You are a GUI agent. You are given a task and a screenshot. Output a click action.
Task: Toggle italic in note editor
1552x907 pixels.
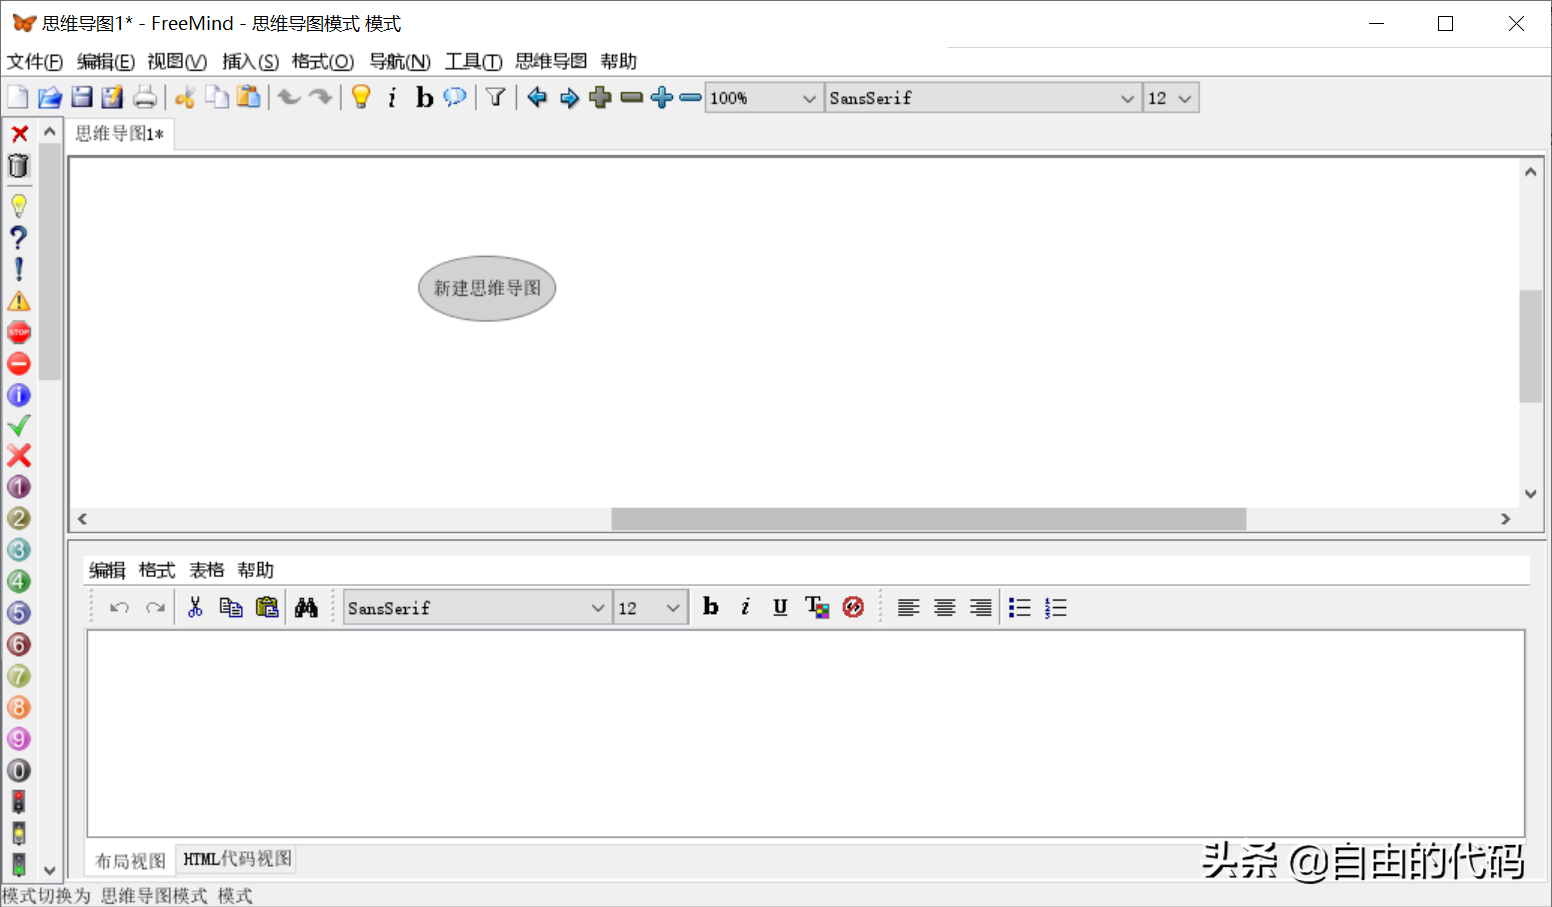pyautogui.click(x=746, y=607)
